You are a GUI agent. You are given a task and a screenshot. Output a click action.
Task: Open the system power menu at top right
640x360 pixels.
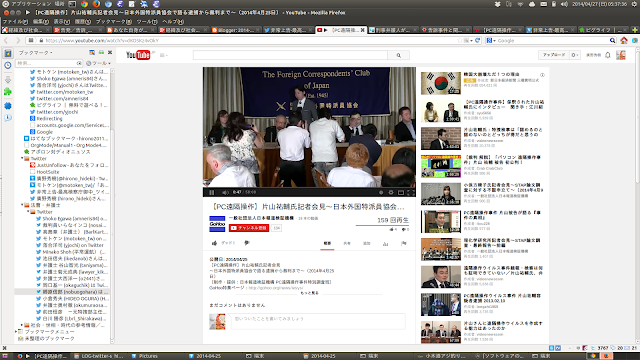point(634,4)
